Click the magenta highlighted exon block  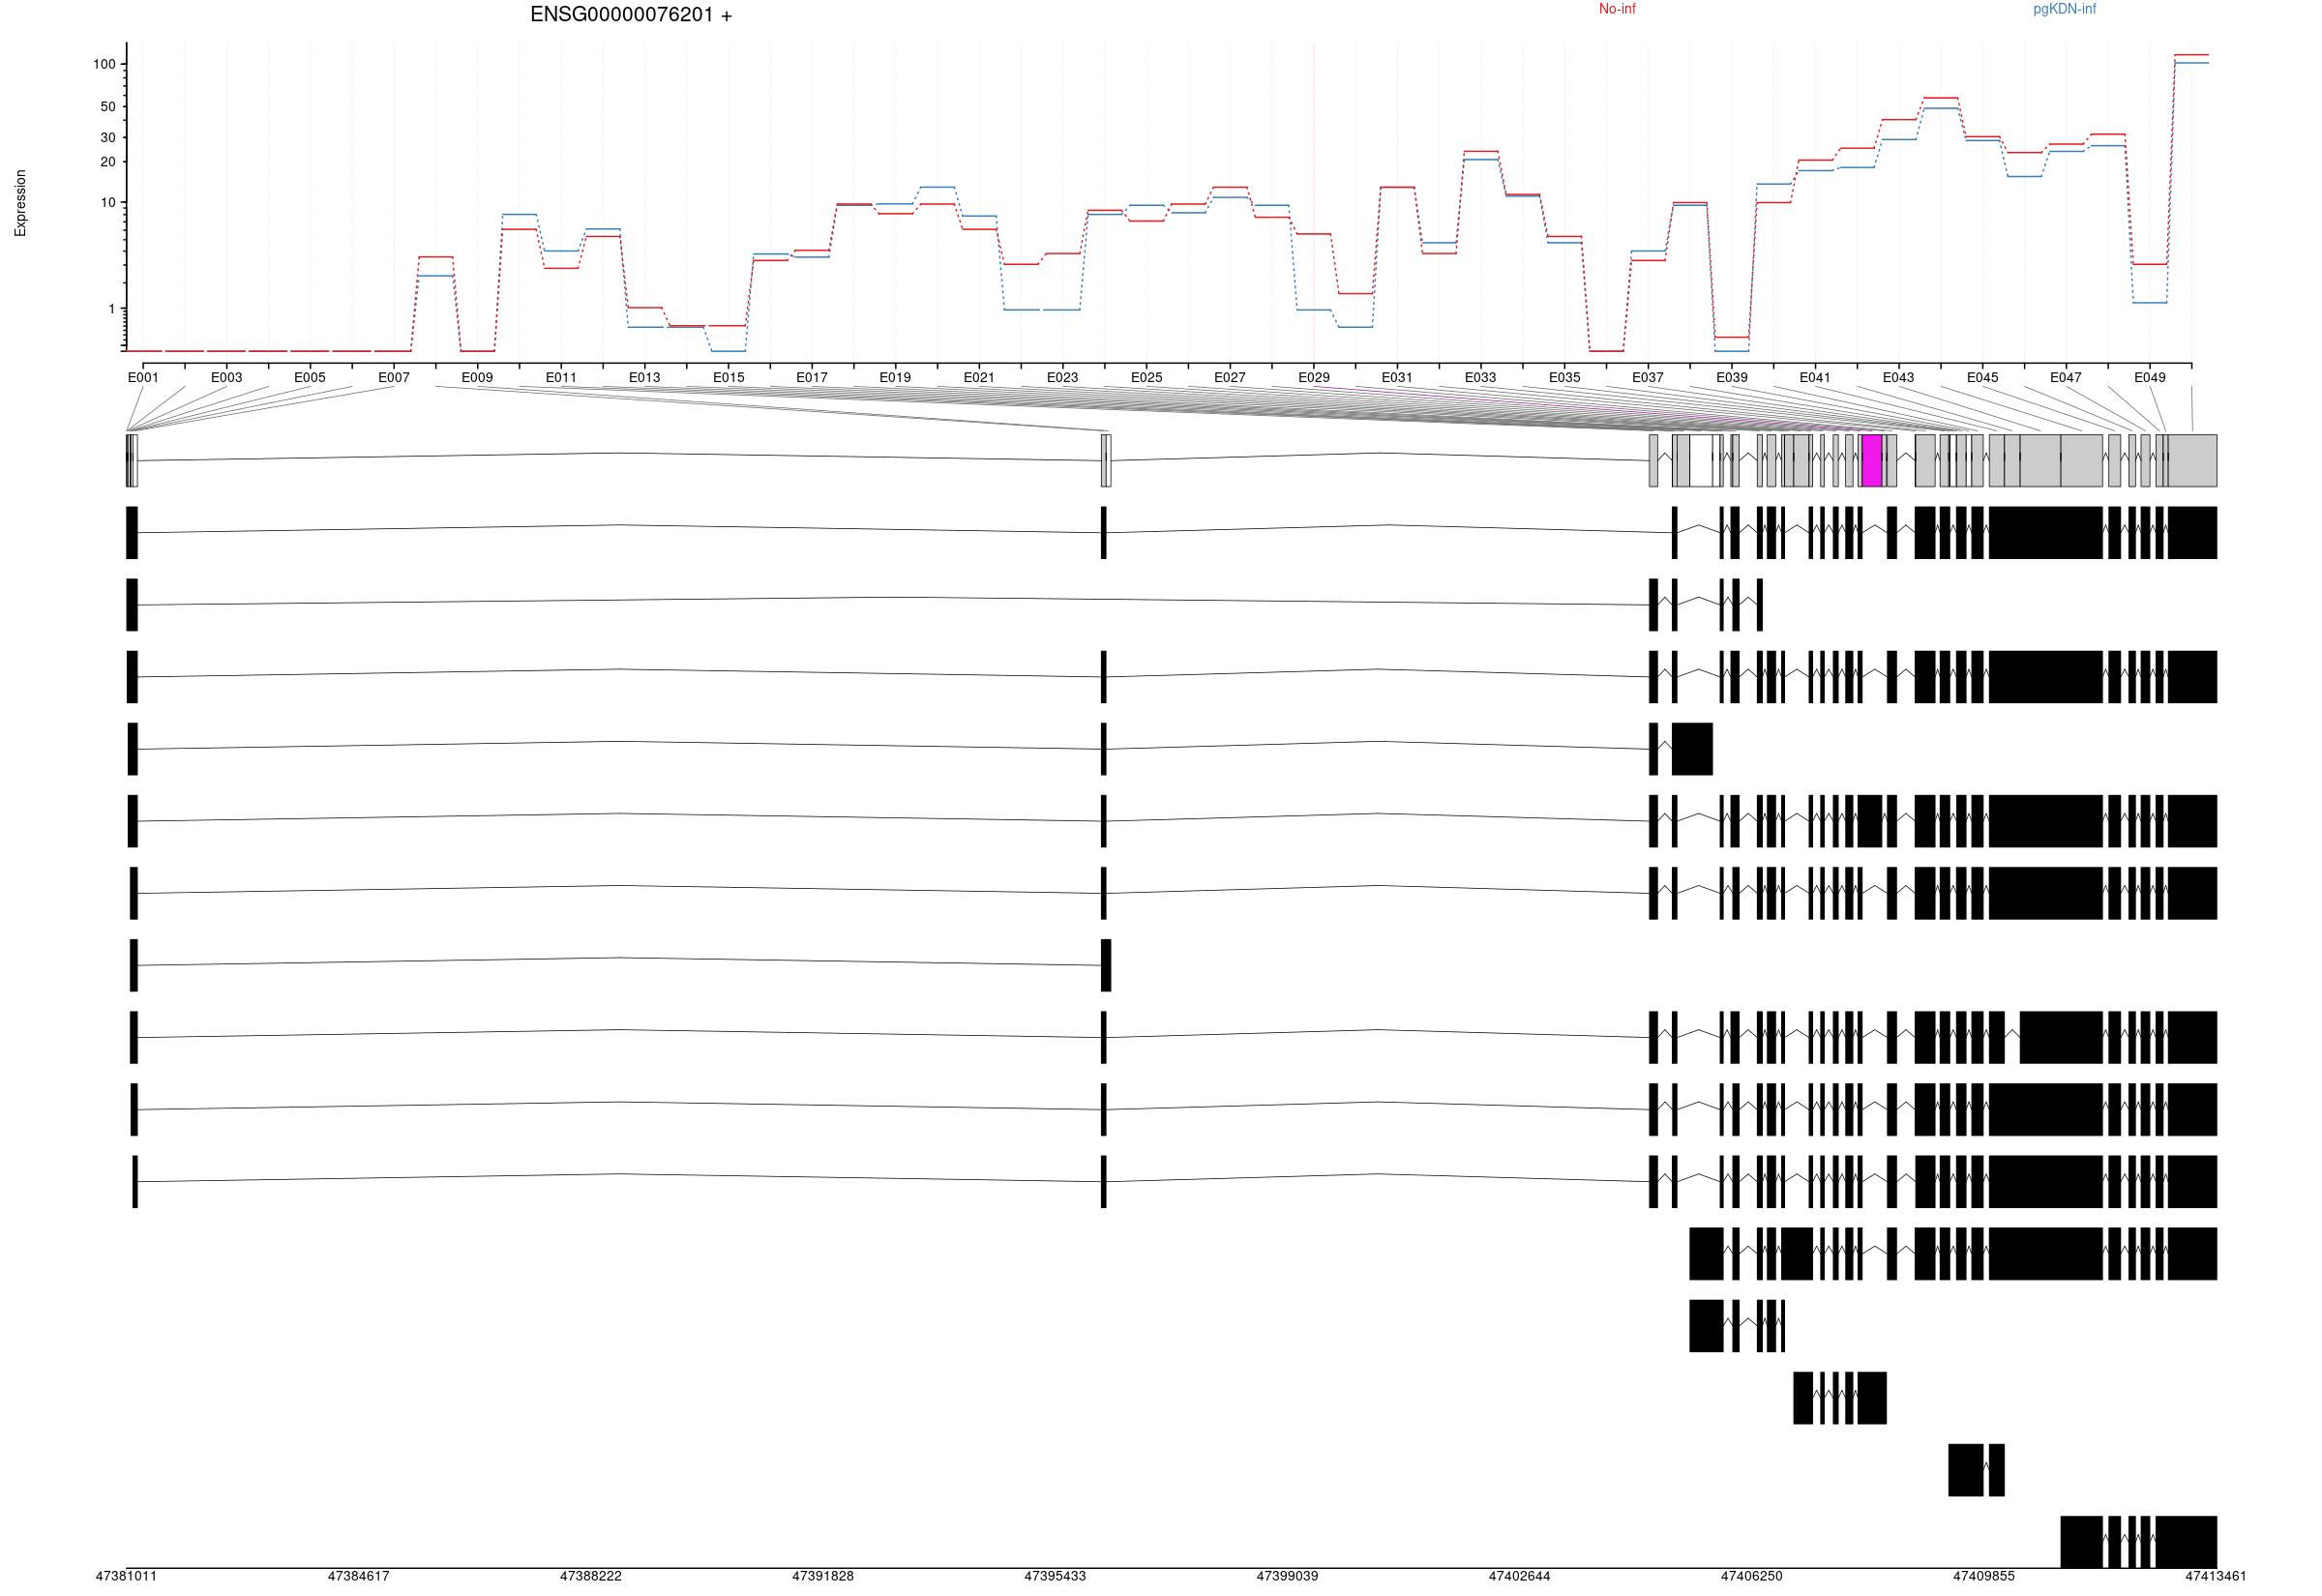coord(1872,461)
